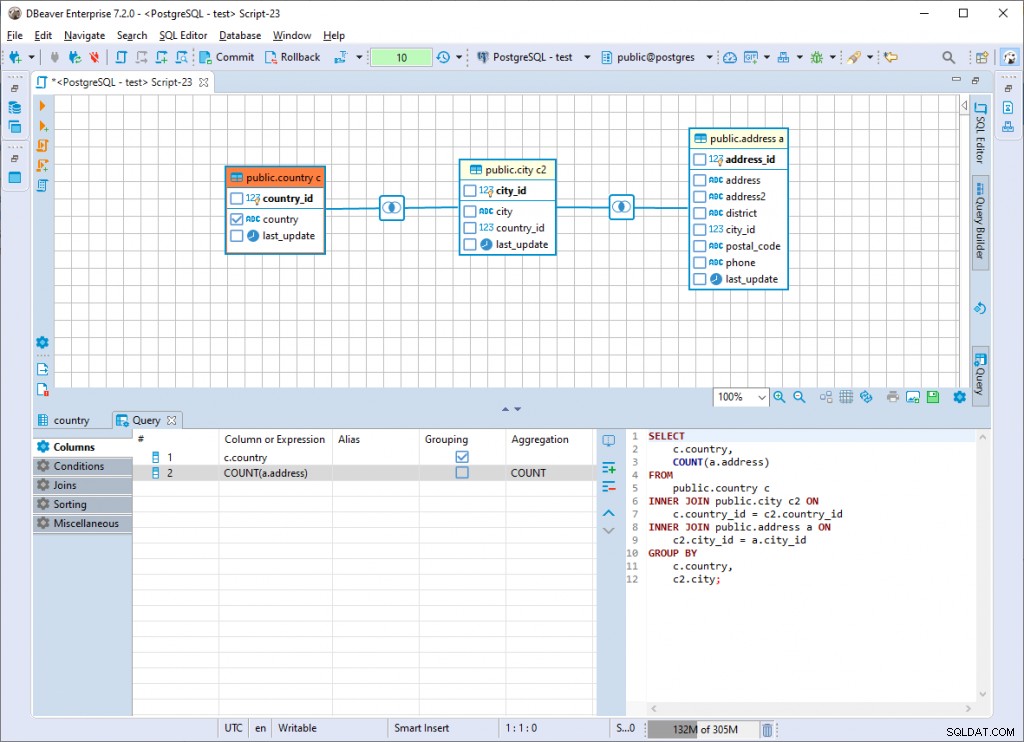Click the public.address table header

pyautogui.click(x=739, y=138)
